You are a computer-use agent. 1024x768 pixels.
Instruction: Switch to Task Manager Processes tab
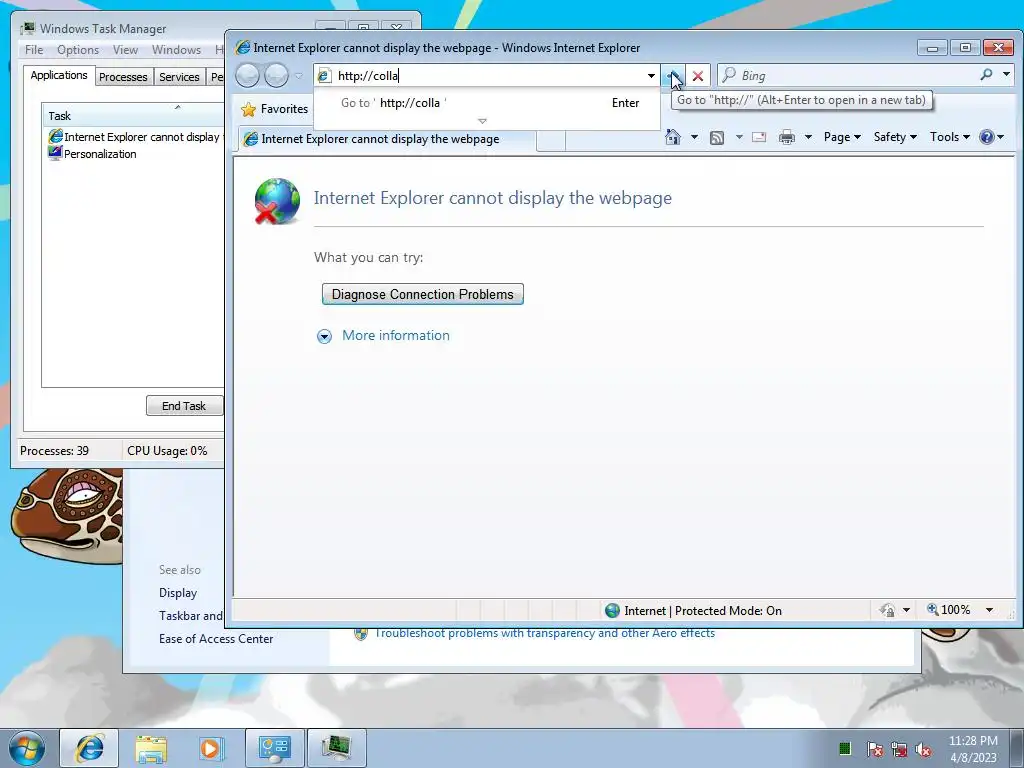coord(123,77)
